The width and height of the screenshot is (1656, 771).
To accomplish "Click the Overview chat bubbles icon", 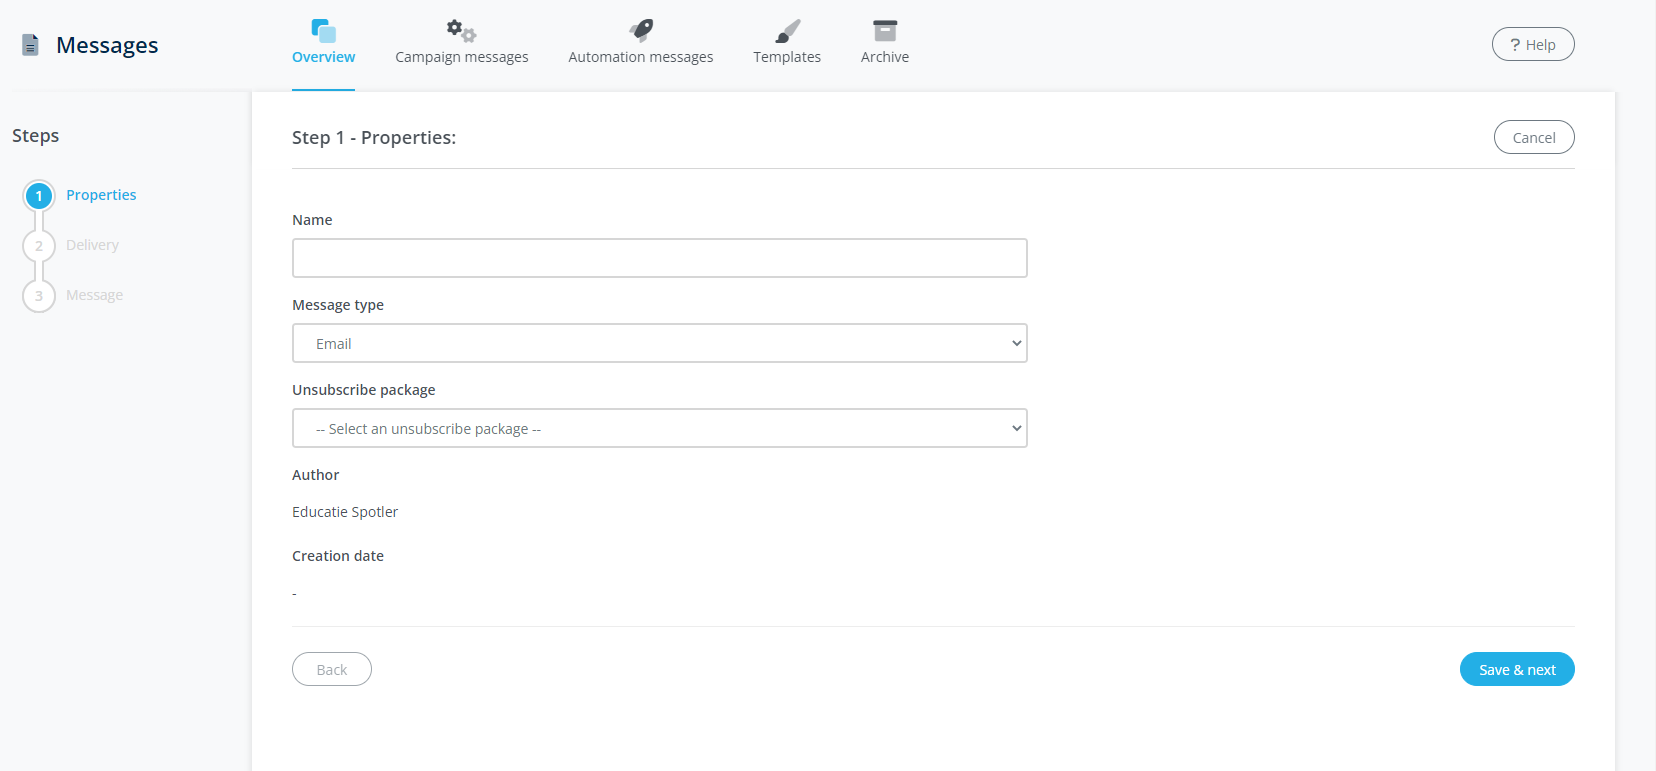I will point(323,30).
